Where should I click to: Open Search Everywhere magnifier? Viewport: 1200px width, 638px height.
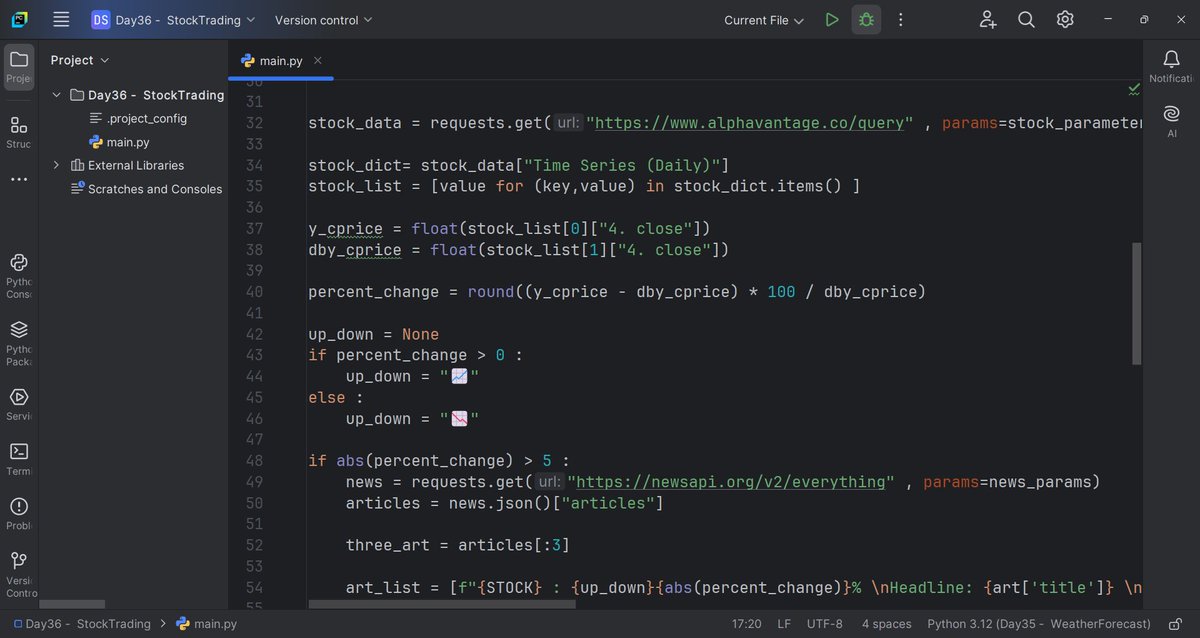(x=1026, y=19)
